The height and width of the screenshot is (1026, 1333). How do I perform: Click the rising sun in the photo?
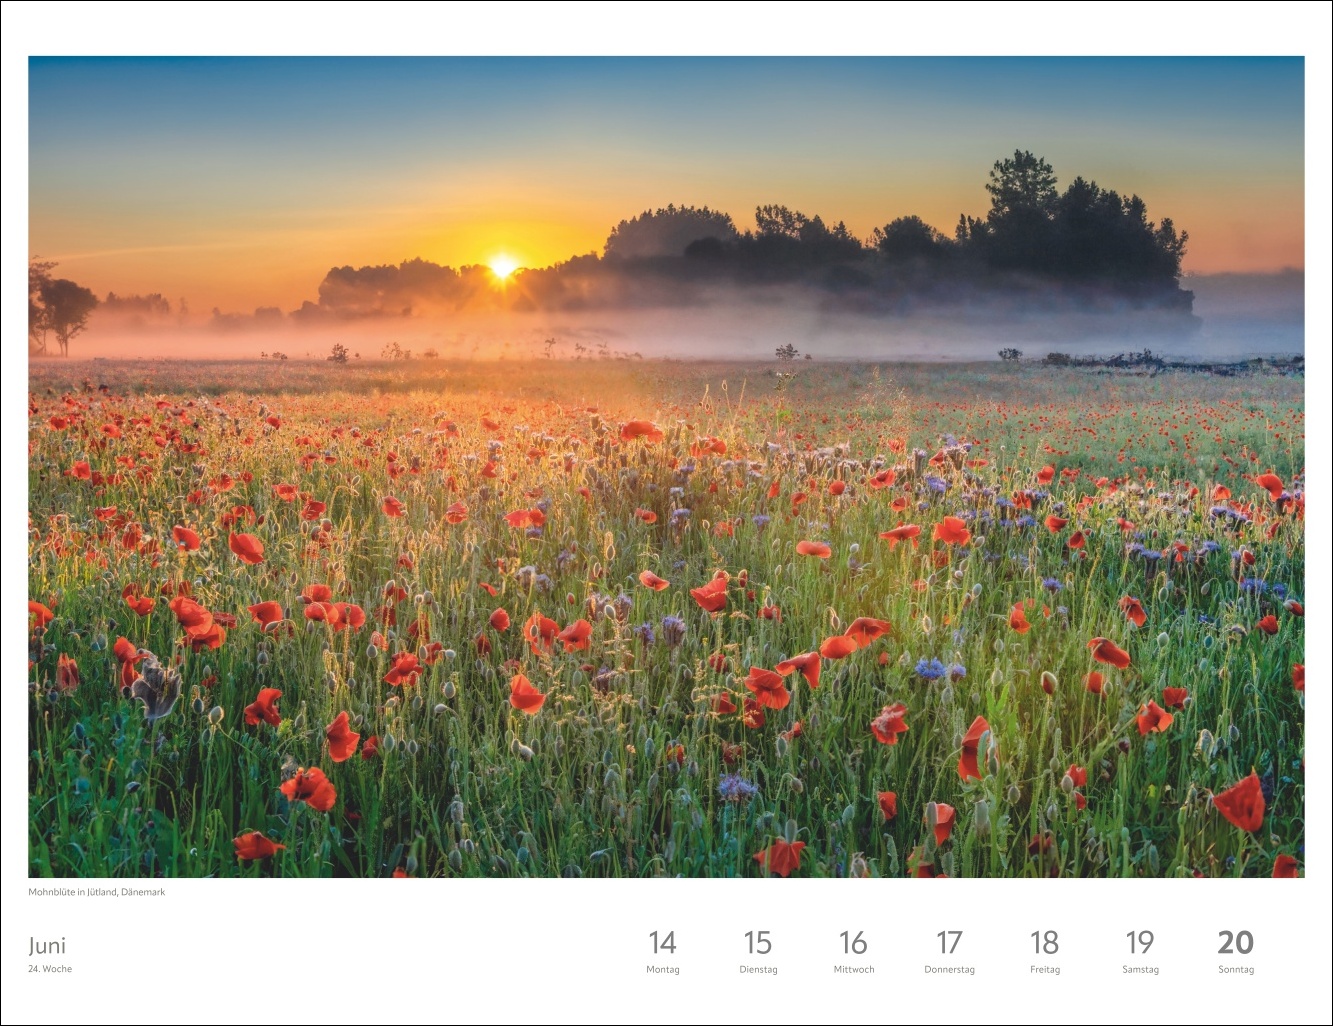pos(502,267)
